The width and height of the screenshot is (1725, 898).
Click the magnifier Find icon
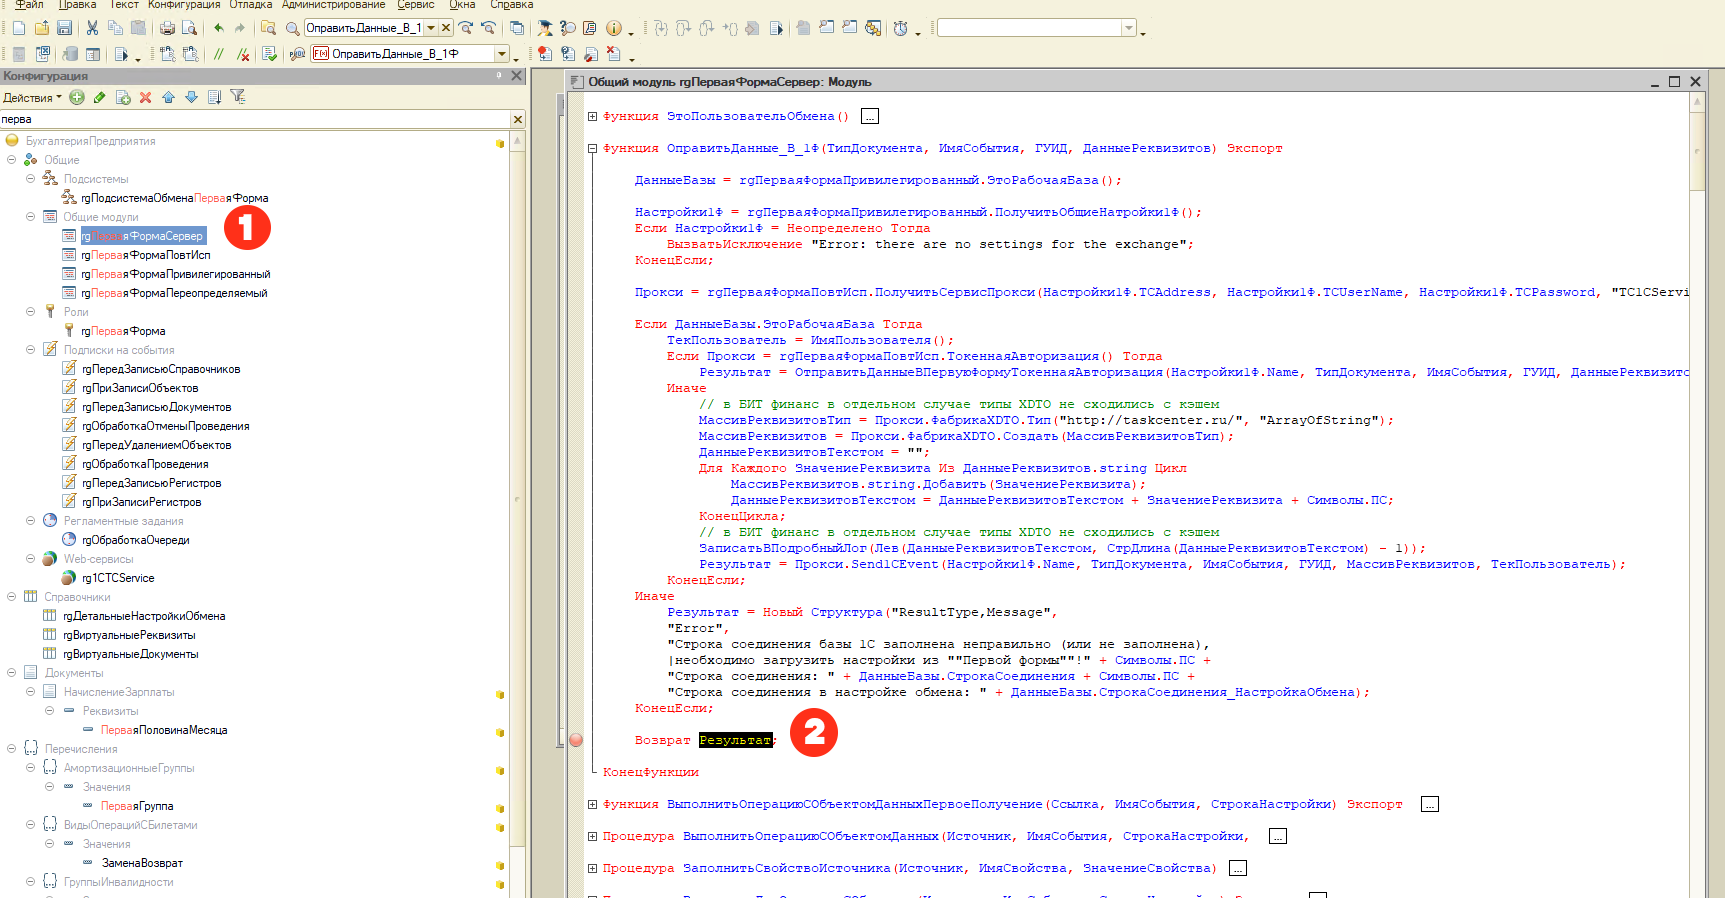click(x=292, y=28)
